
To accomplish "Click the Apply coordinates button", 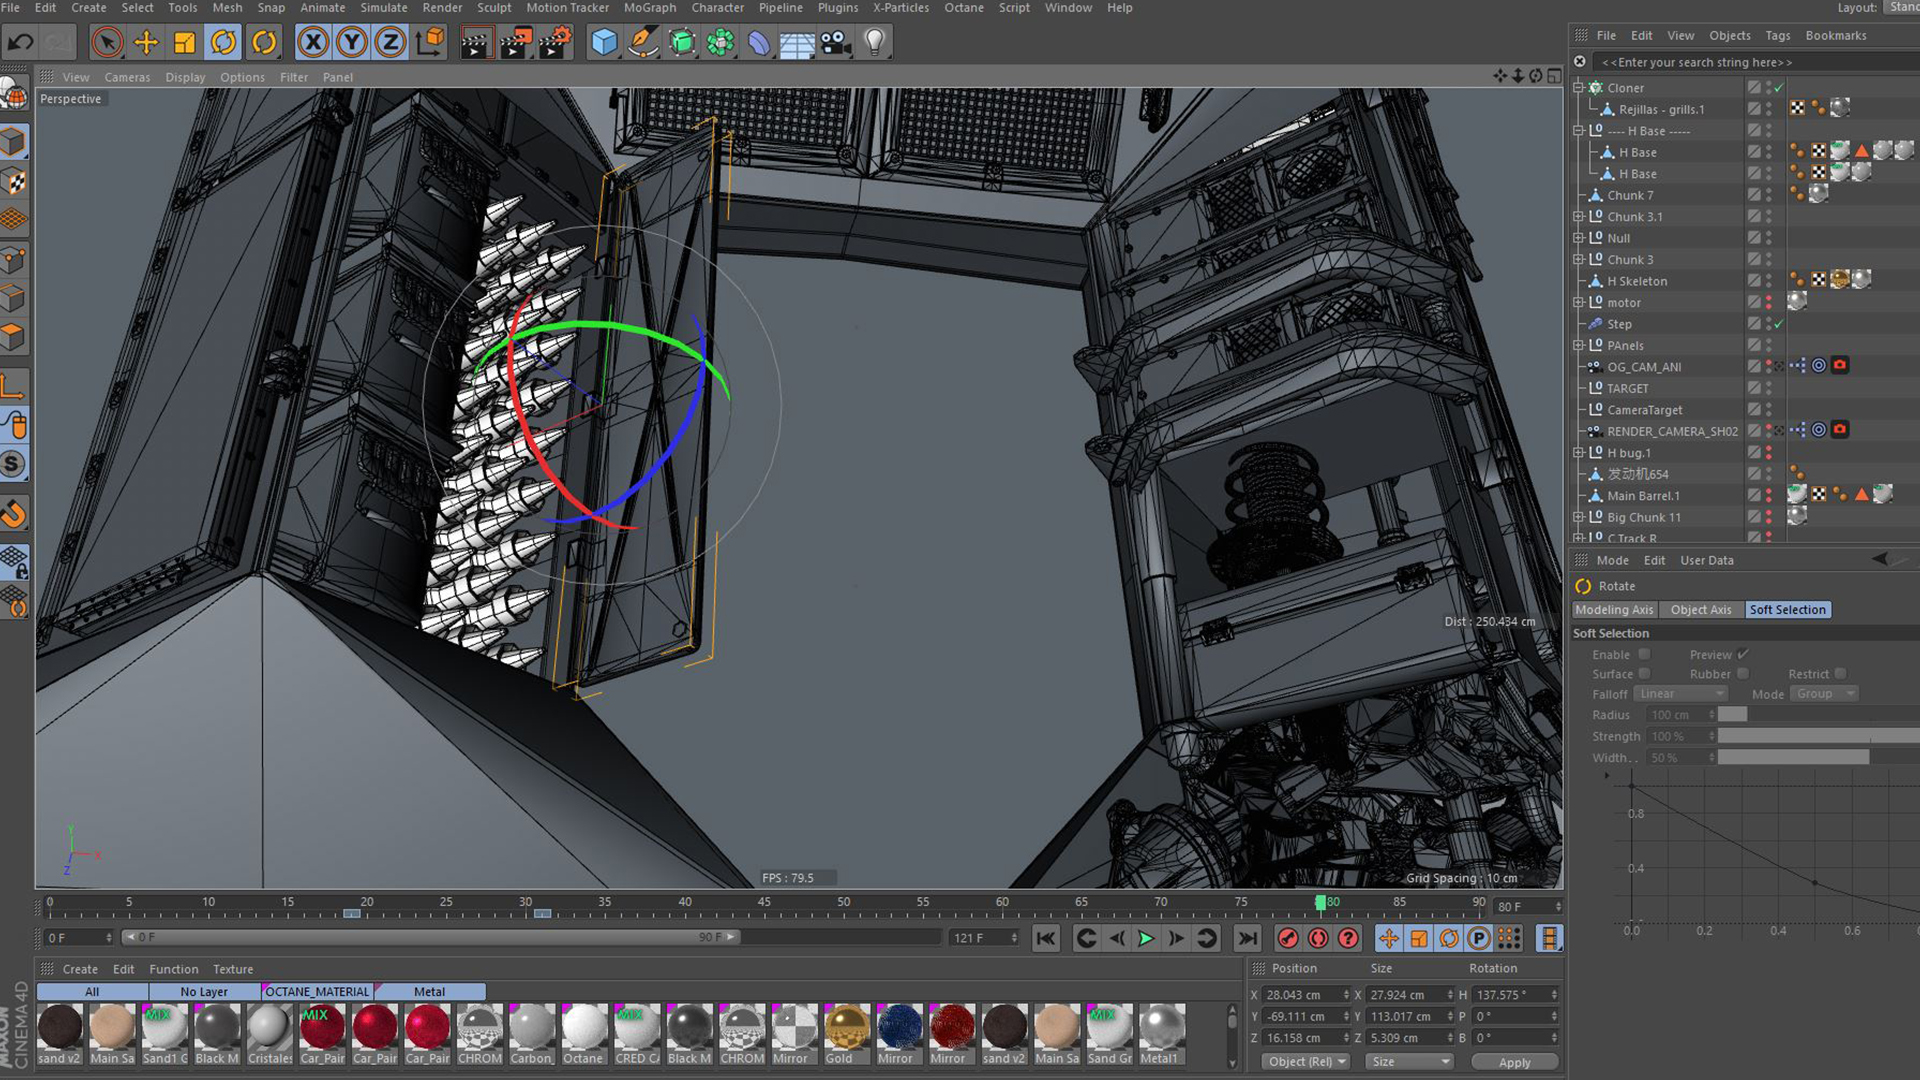I will 1514,1062.
